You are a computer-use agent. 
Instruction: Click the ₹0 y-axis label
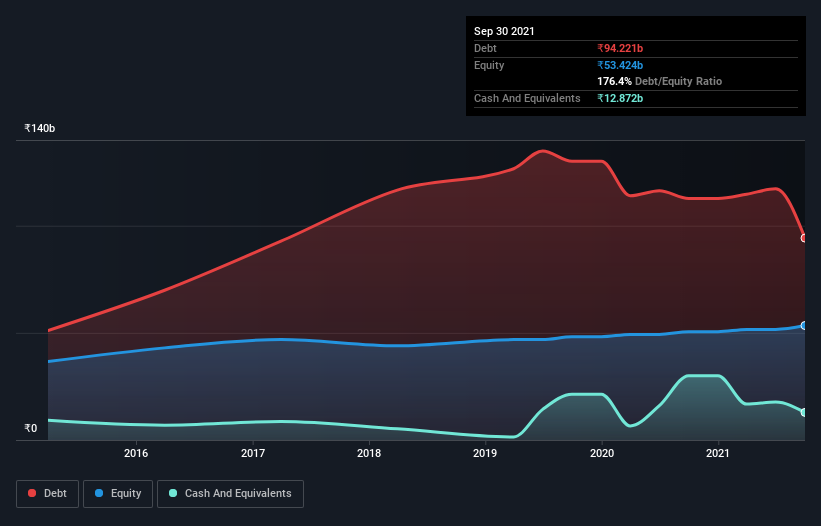30,428
